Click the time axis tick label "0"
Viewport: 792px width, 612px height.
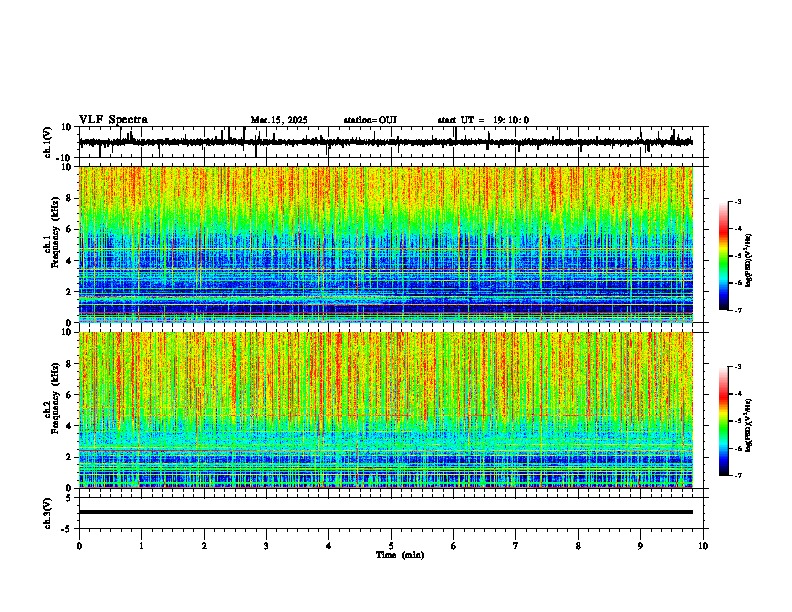pos(79,546)
